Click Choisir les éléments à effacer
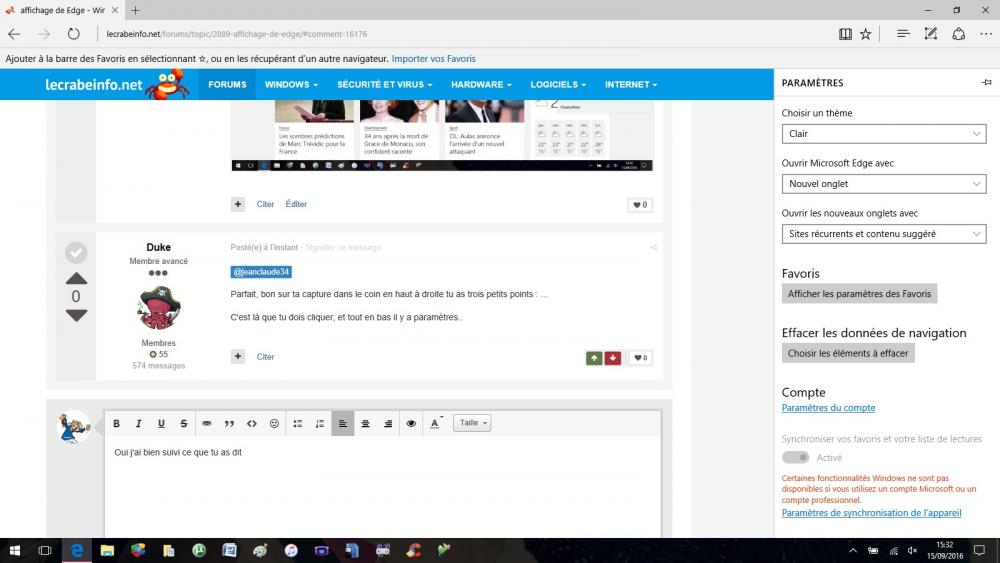This screenshot has height=563, width=1000. [x=848, y=353]
